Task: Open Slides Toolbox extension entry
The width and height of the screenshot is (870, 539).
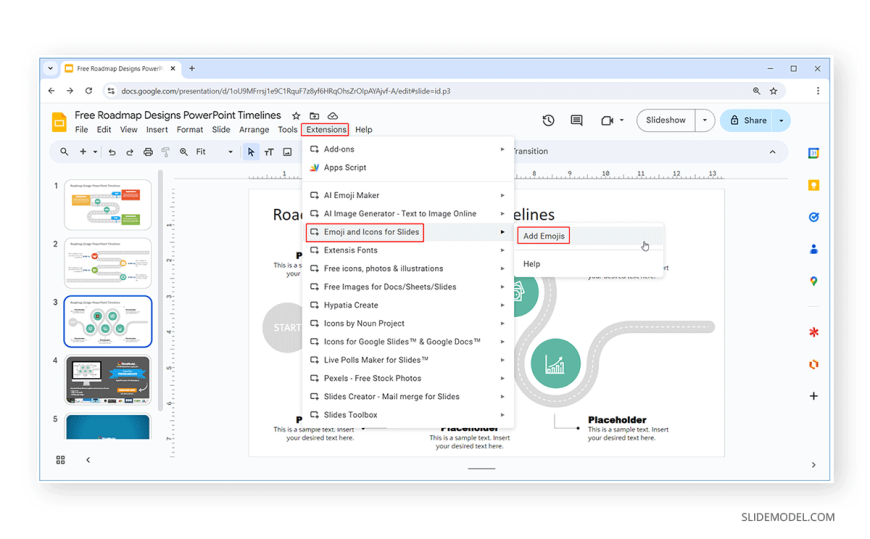Action: click(408, 415)
